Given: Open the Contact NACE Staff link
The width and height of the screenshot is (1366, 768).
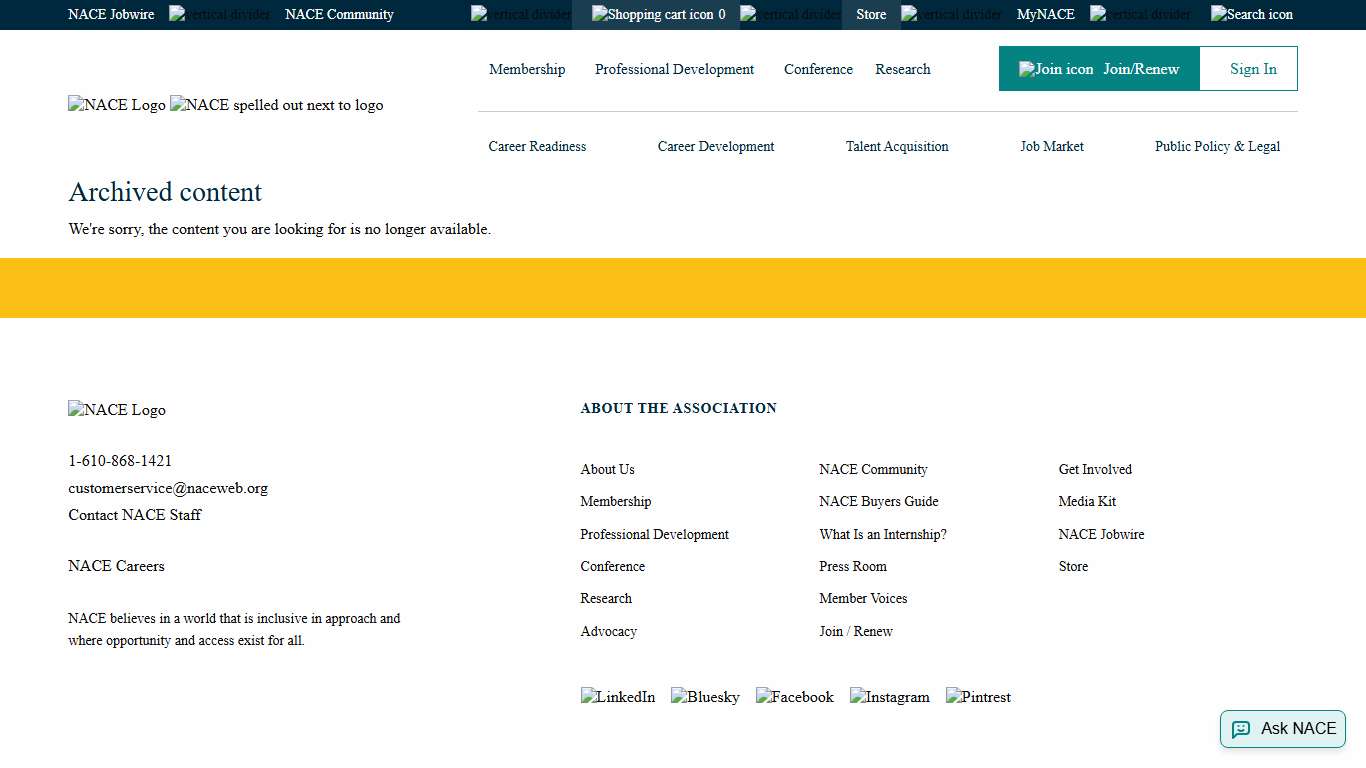Looking at the screenshot, I should coord(135,515).
